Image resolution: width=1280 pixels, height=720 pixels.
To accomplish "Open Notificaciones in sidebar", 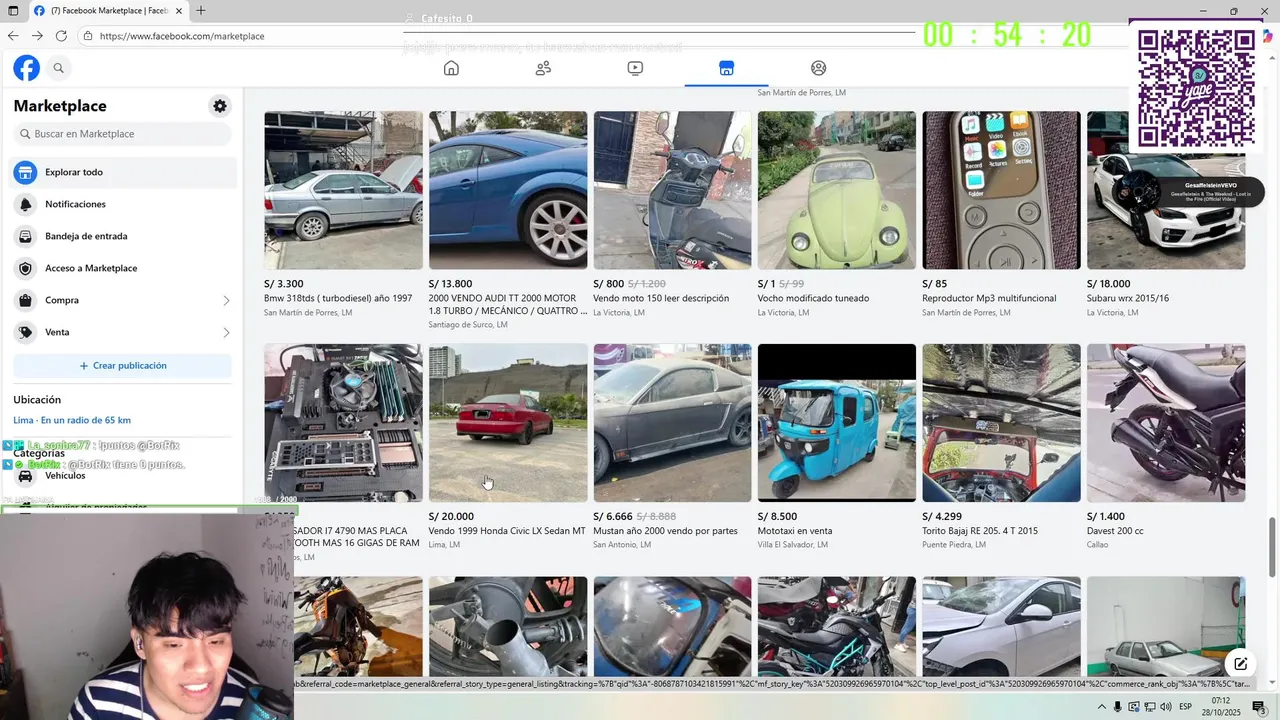I will [124, 204].
